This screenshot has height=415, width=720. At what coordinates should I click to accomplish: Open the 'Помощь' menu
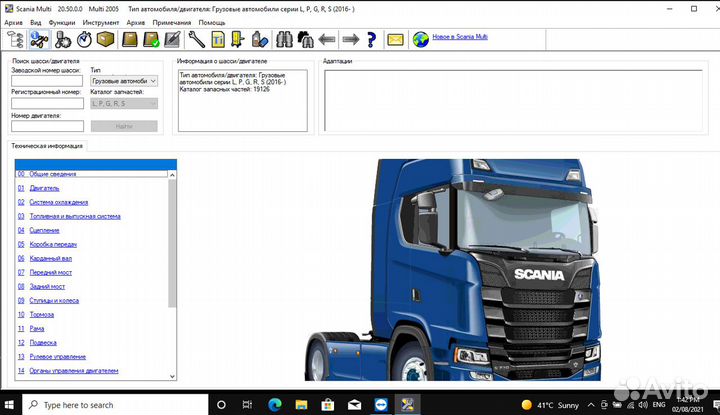point(212,22)
